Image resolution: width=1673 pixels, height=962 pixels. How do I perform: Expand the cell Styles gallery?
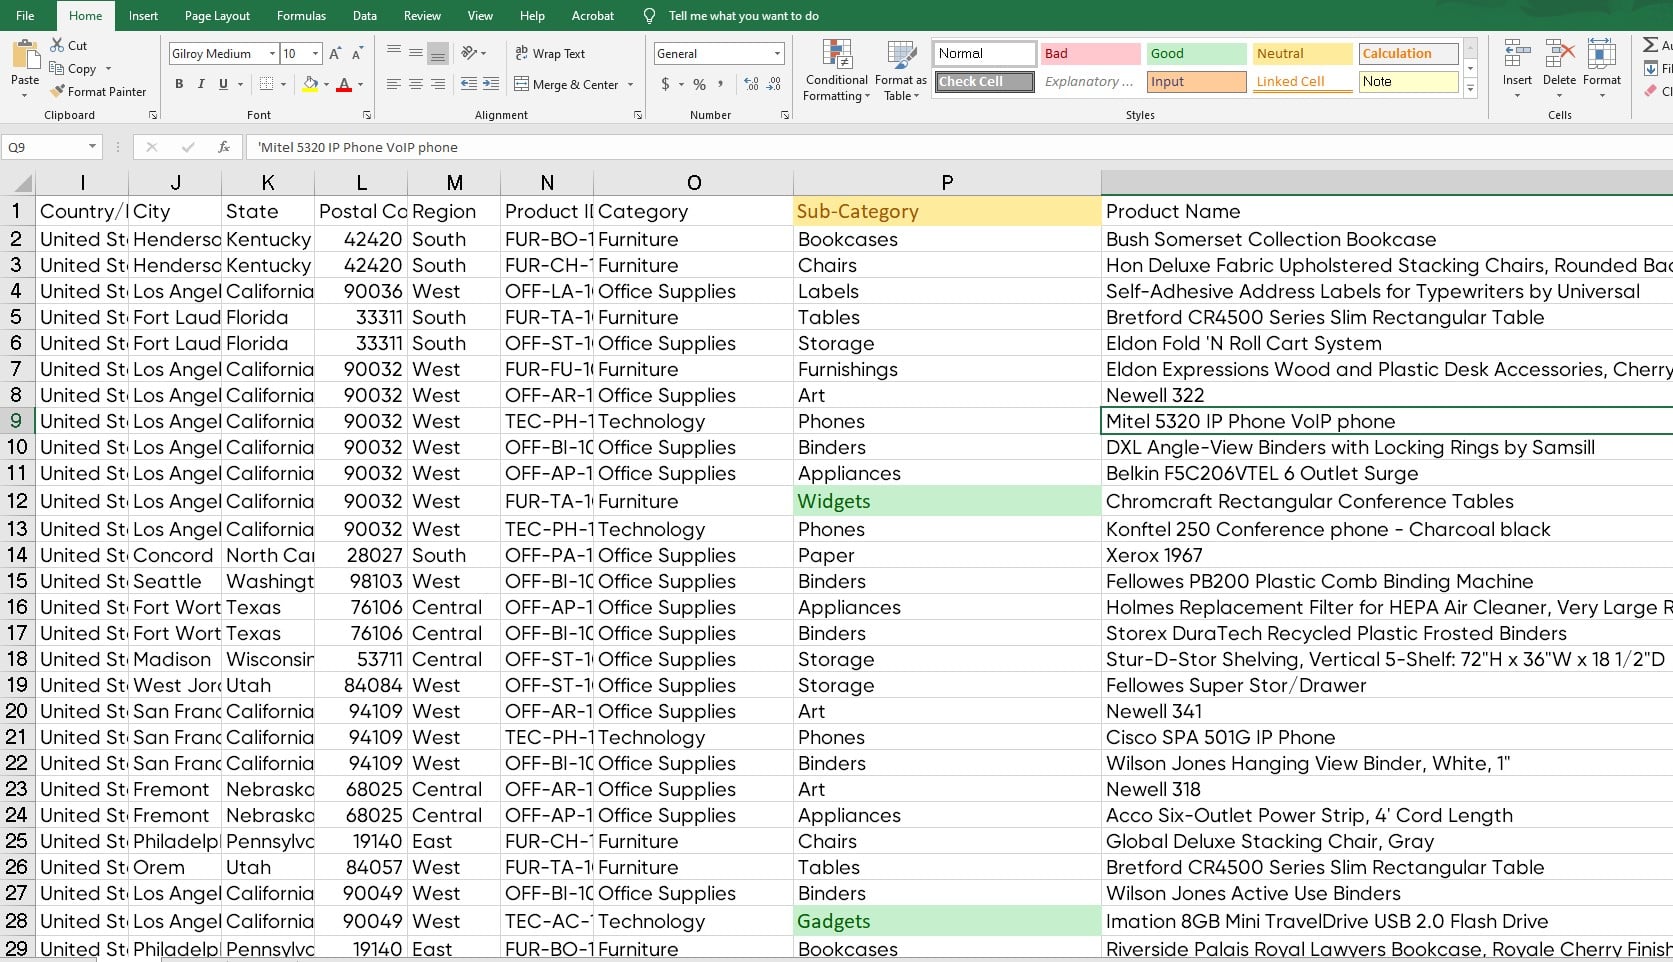(x=1470, y=89)
